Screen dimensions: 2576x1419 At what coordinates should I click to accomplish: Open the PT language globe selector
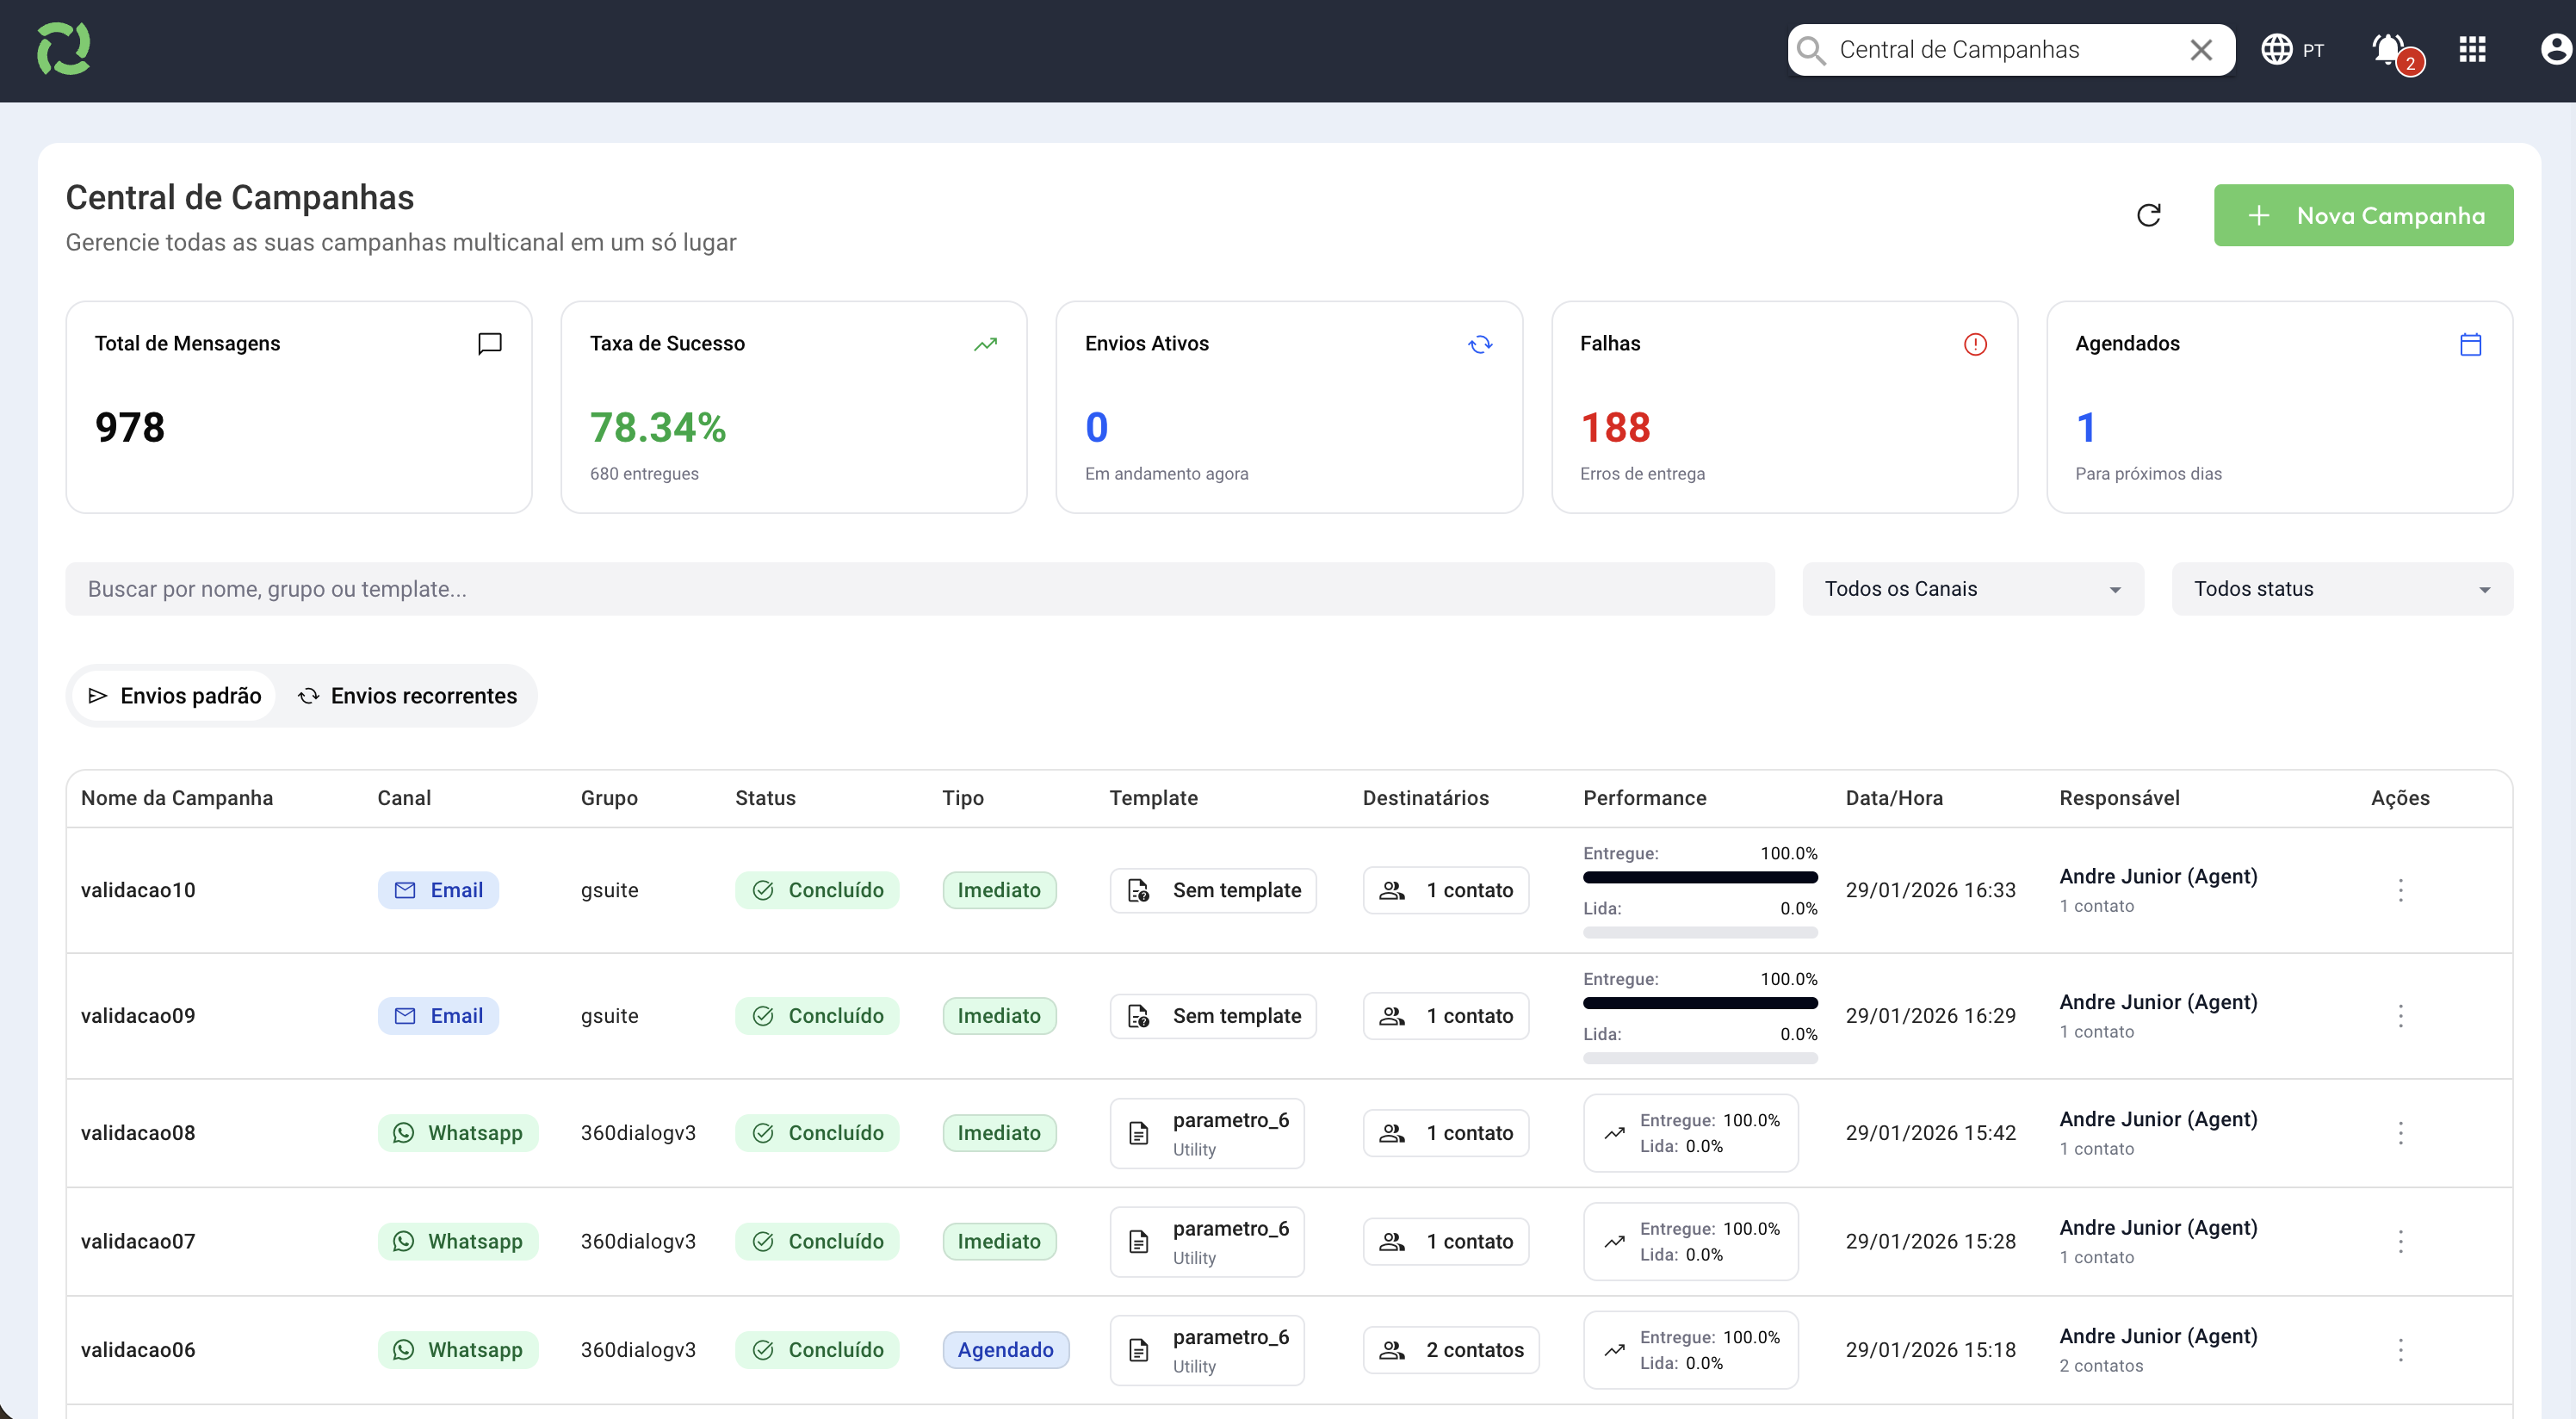[2293, 50]
